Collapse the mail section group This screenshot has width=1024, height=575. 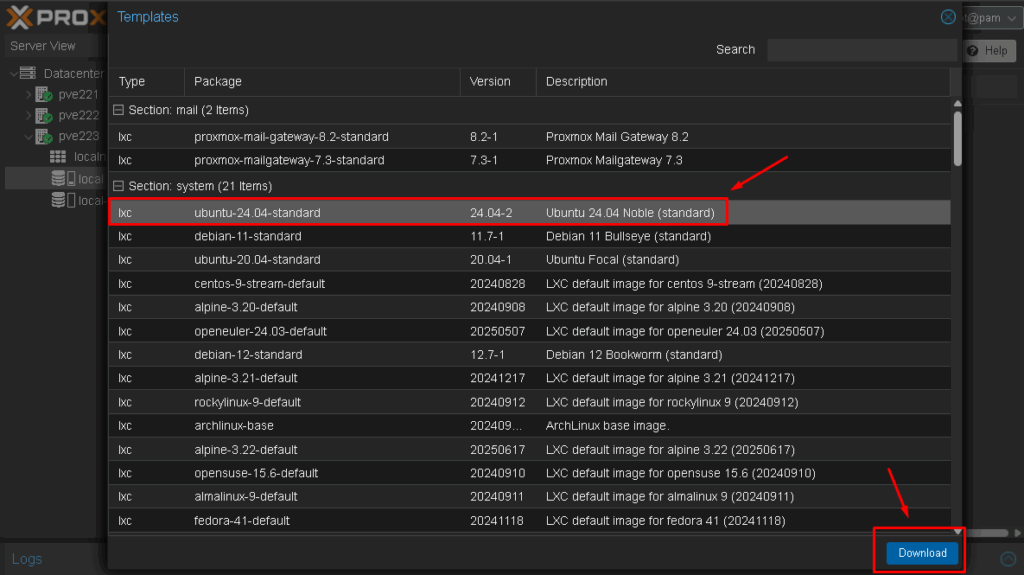click(x=118, y=110)
